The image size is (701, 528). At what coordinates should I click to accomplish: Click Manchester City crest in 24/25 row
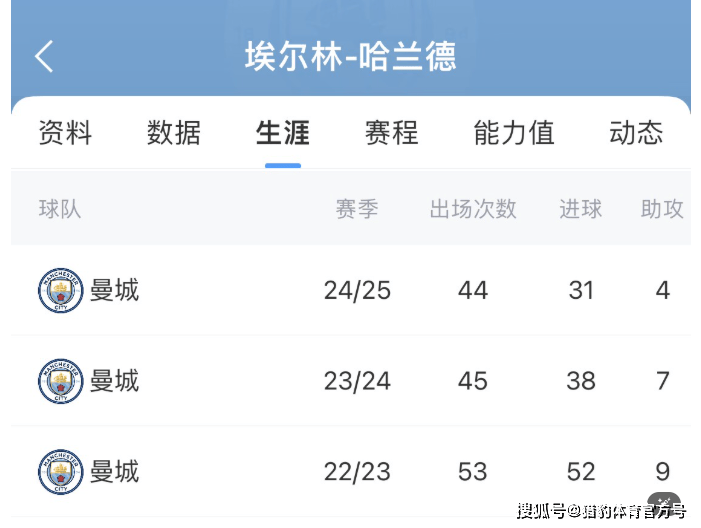61,290
